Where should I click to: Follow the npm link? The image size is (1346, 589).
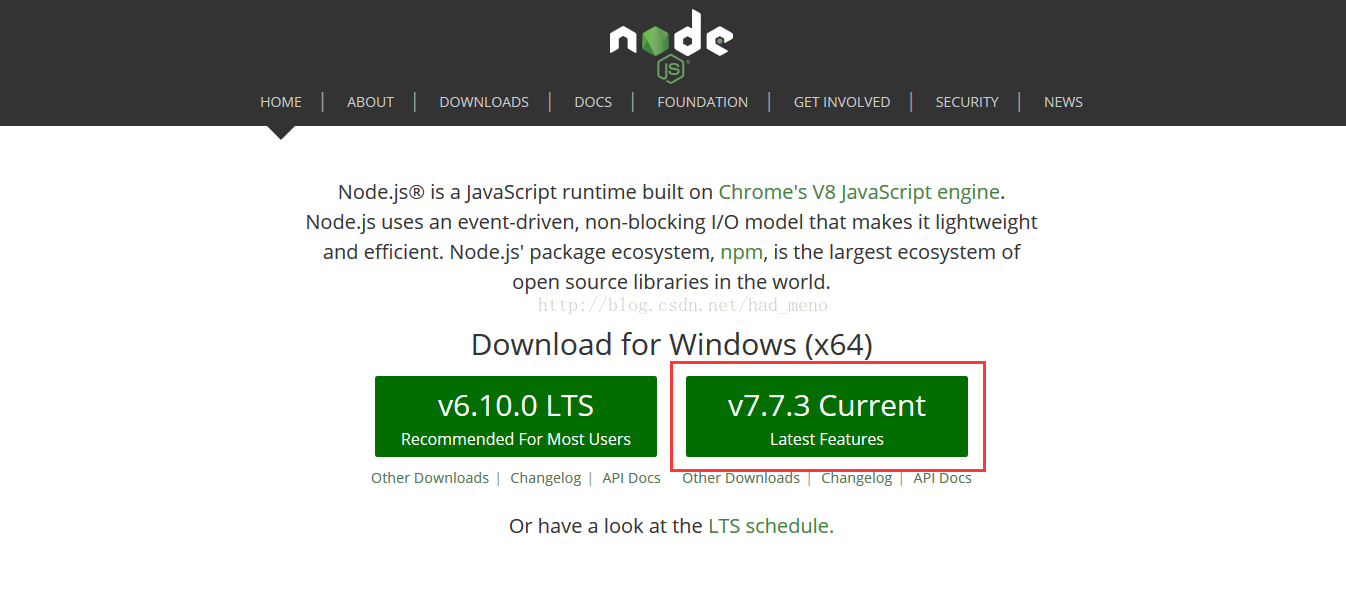coord(741,252)
